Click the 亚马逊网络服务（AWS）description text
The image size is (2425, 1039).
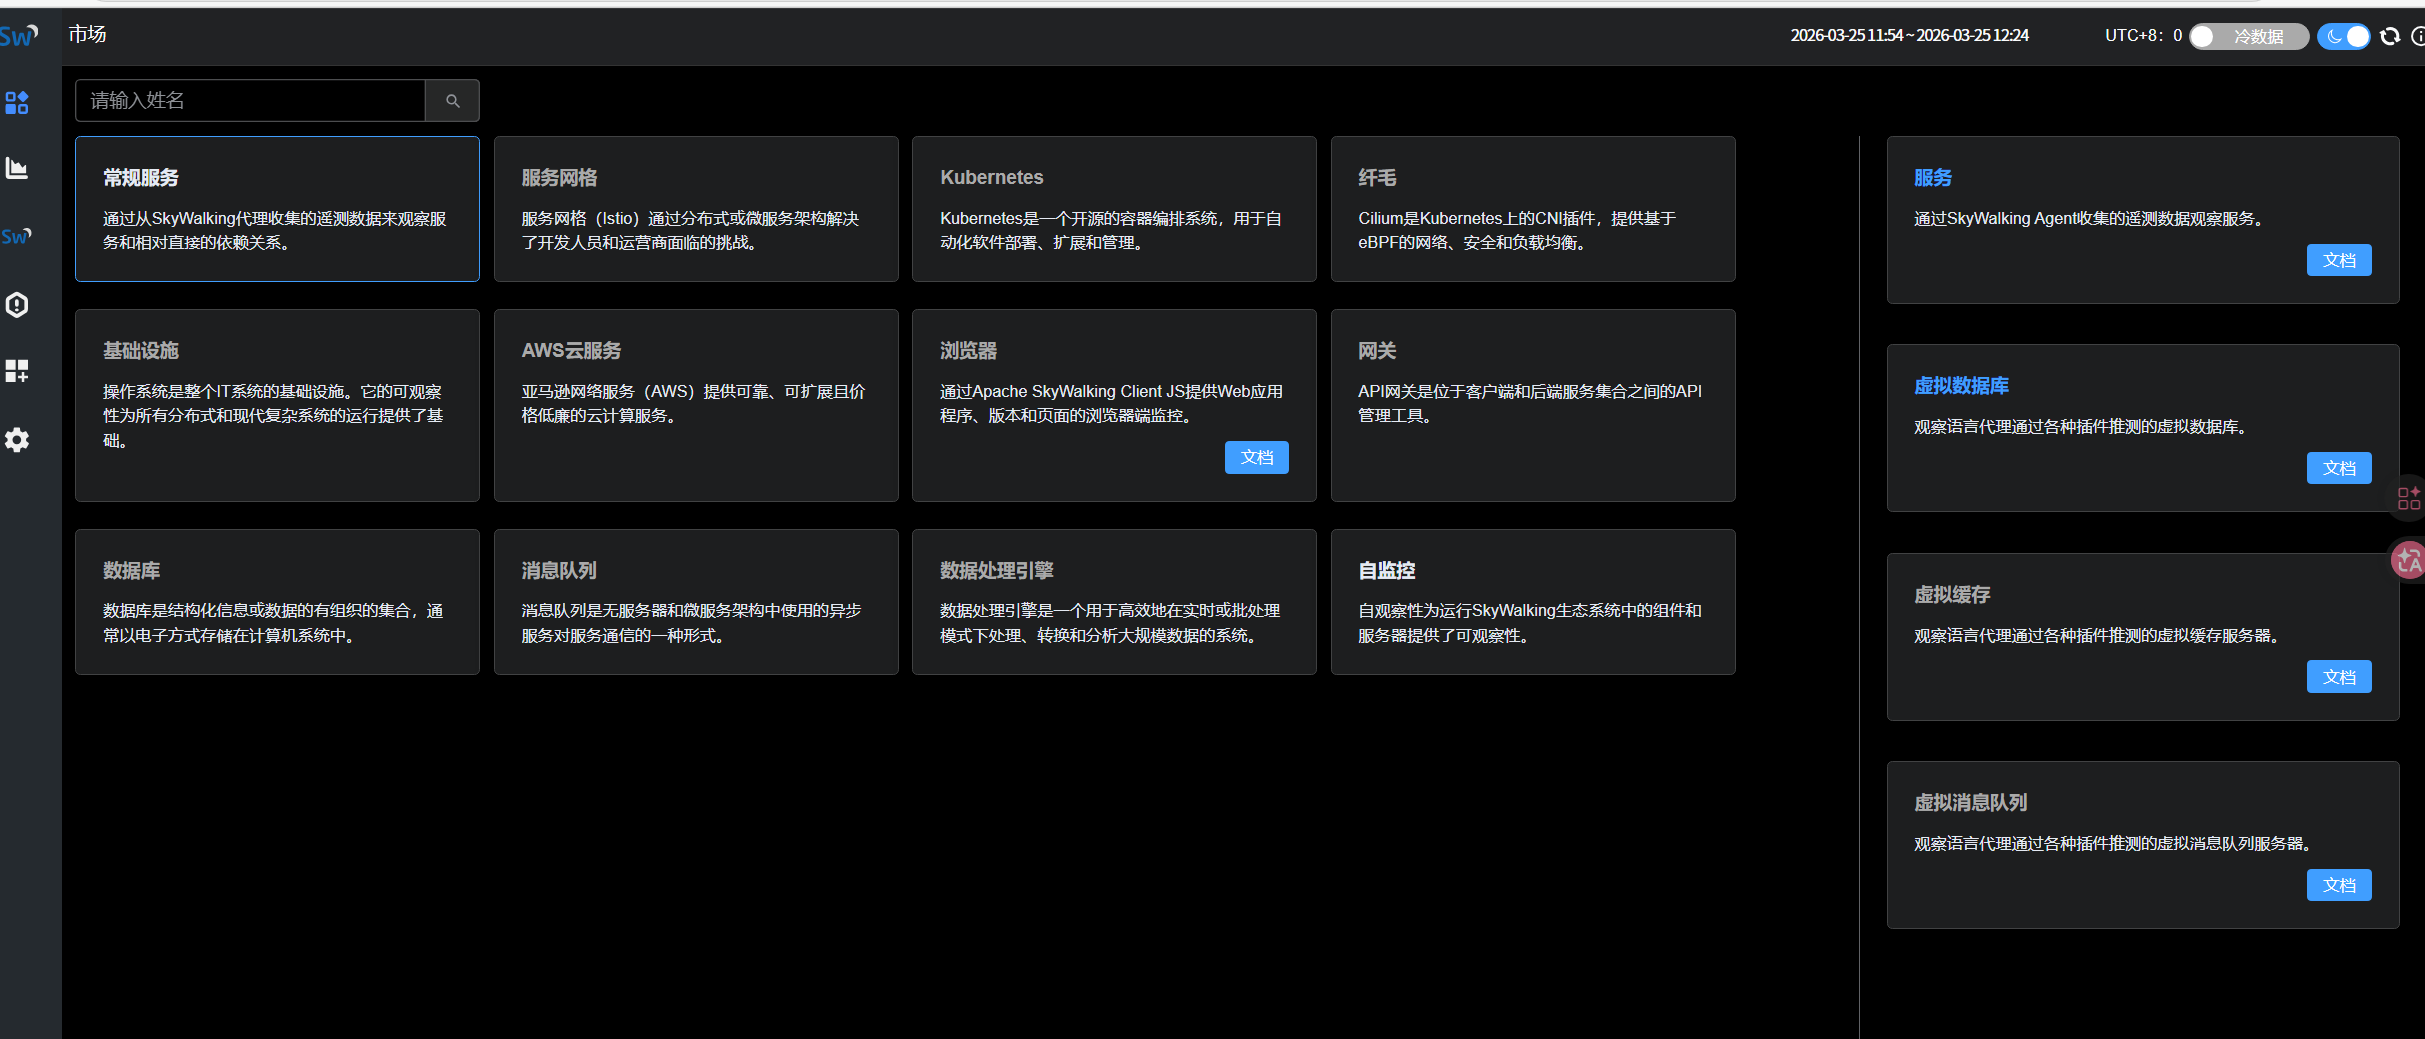[x=693, y=404]
